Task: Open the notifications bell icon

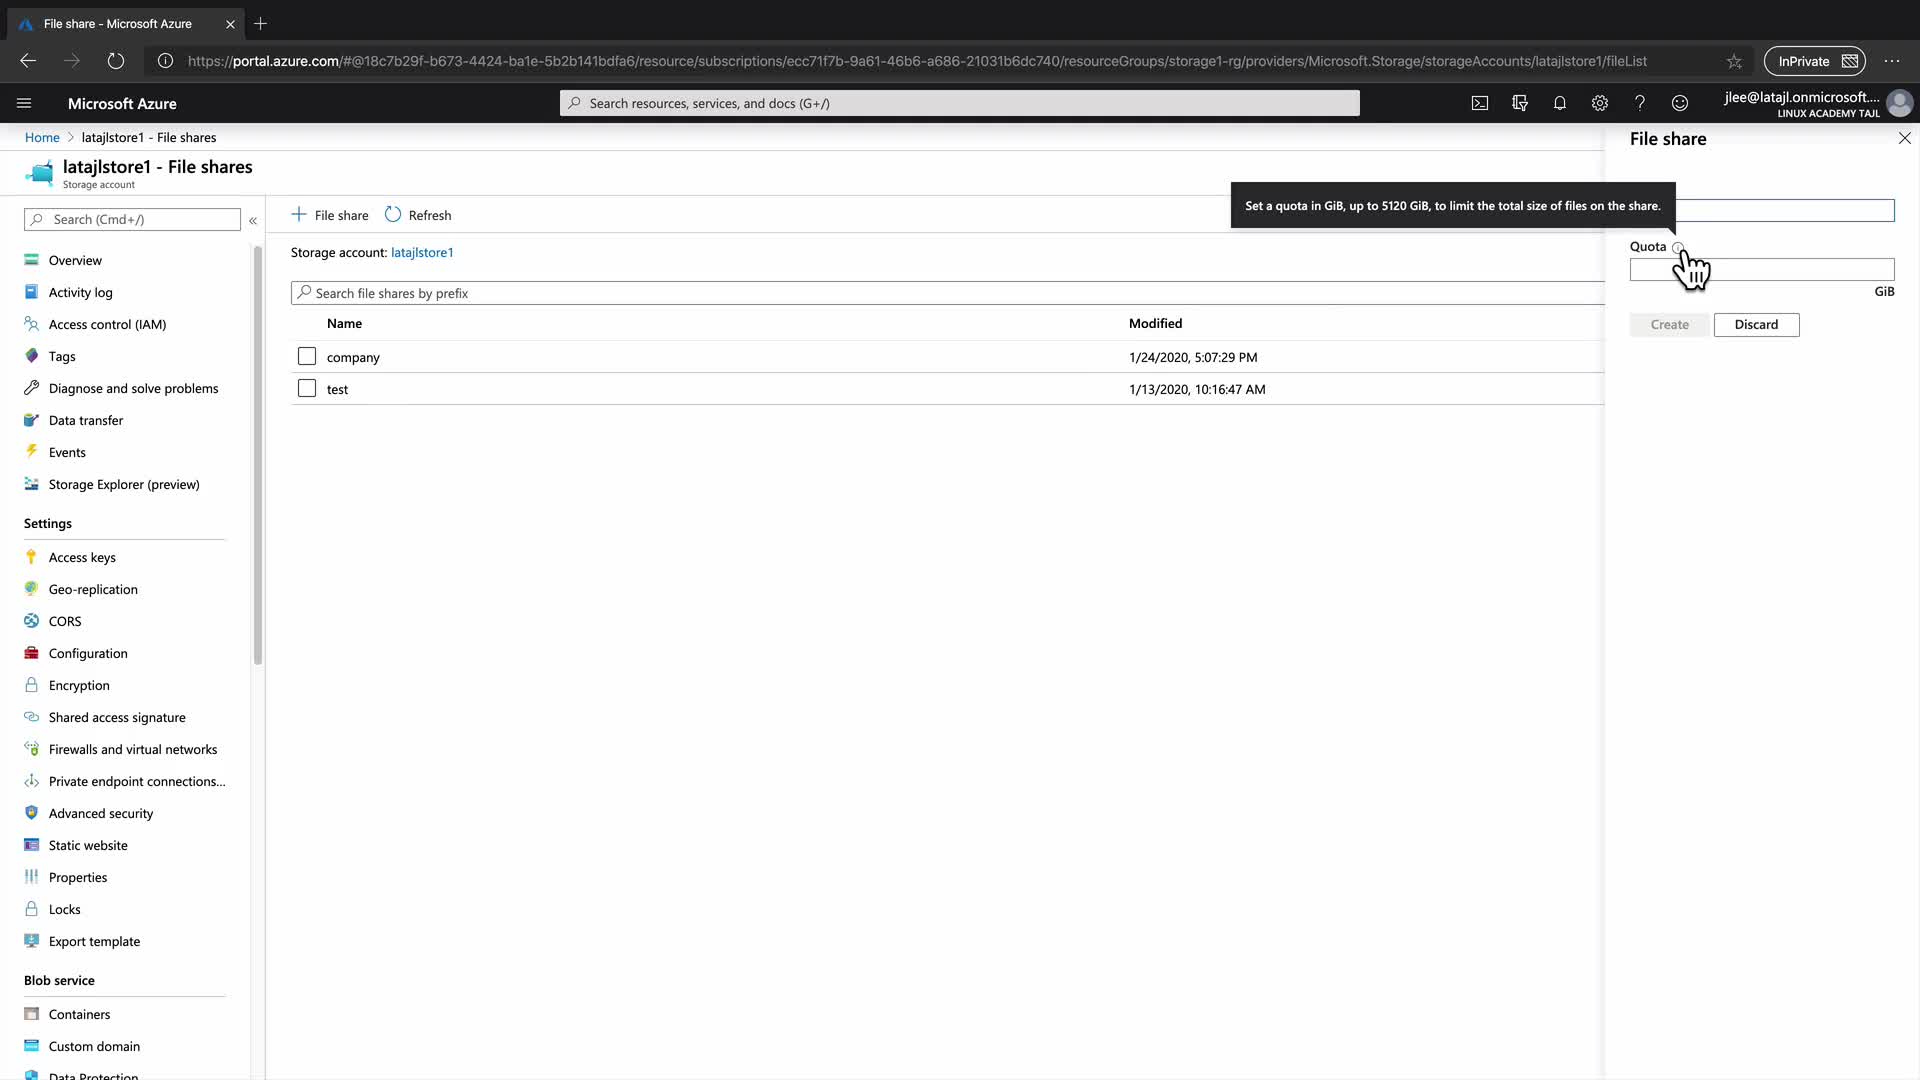Action: pyautogui.click(x=1559, y=103)
